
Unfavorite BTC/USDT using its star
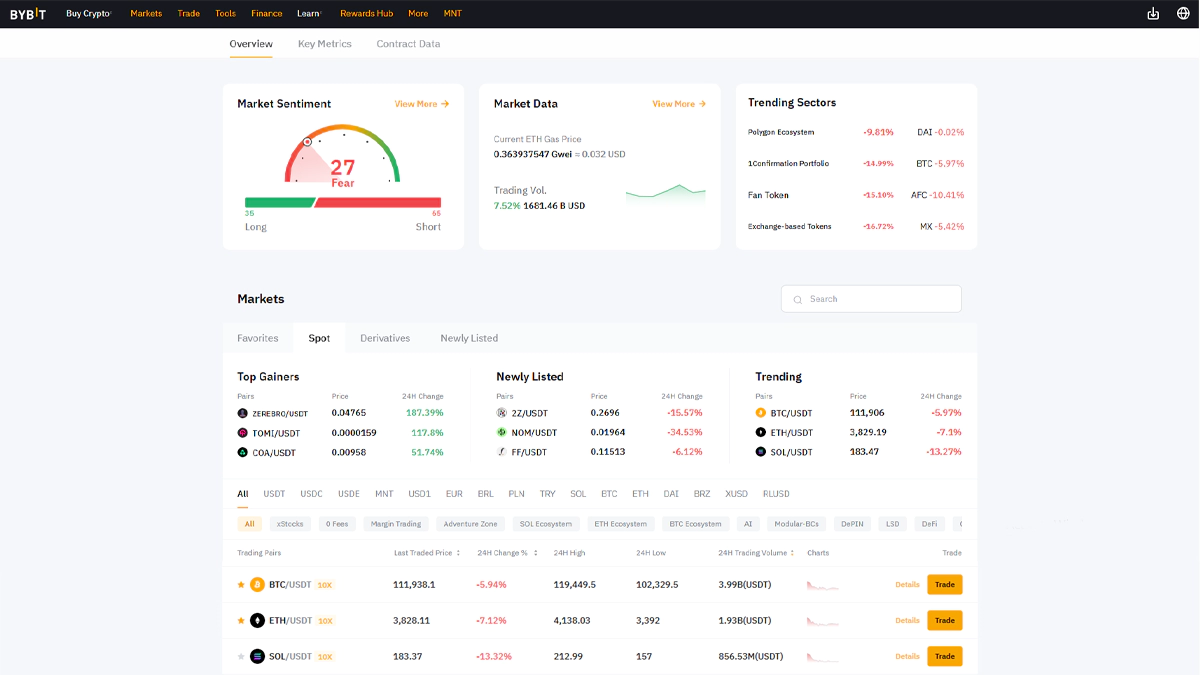pos(241,585)
